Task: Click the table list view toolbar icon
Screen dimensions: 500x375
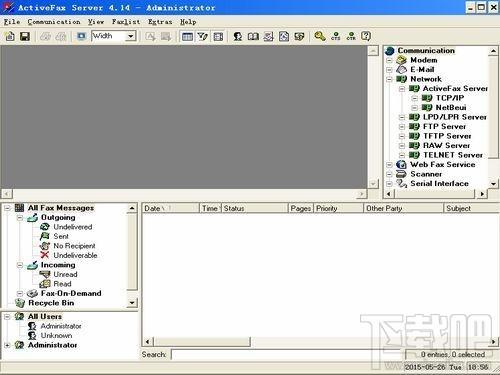Action: click(187, 36)
